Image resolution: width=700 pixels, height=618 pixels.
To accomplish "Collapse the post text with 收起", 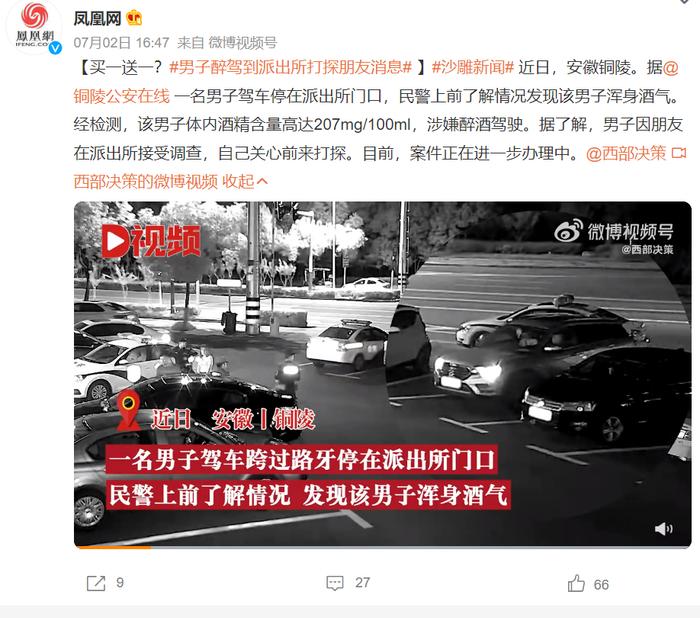I will pyautogui.click(x=245, y=182).
